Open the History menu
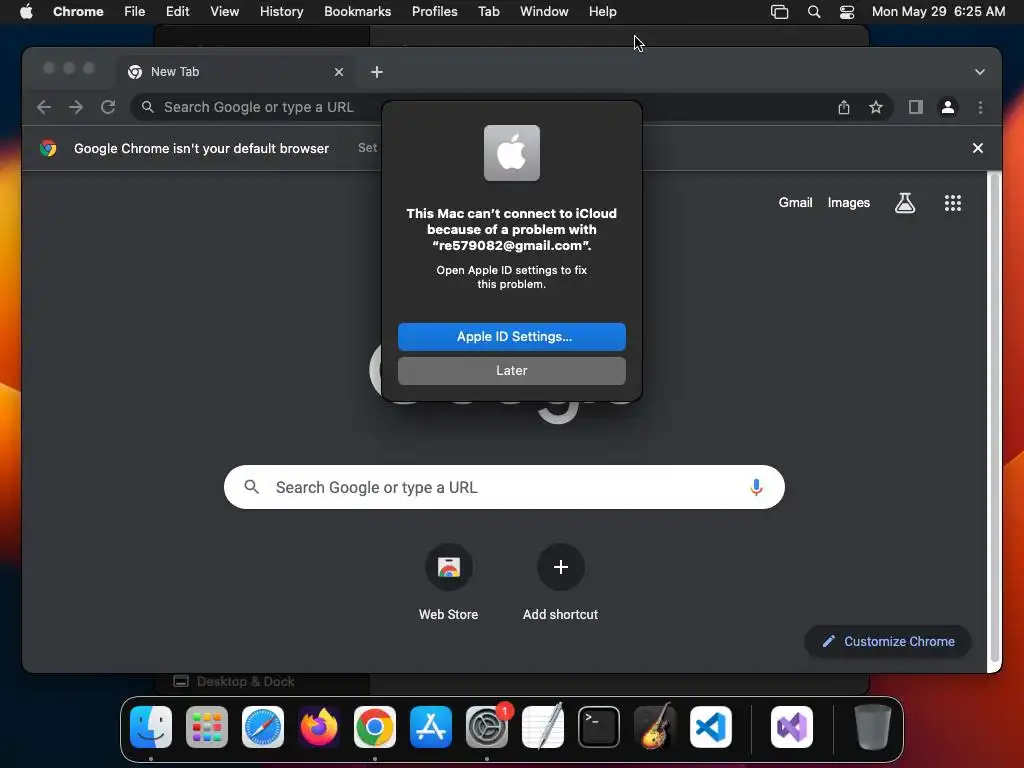1024x768 pixels. click(281, 11)
